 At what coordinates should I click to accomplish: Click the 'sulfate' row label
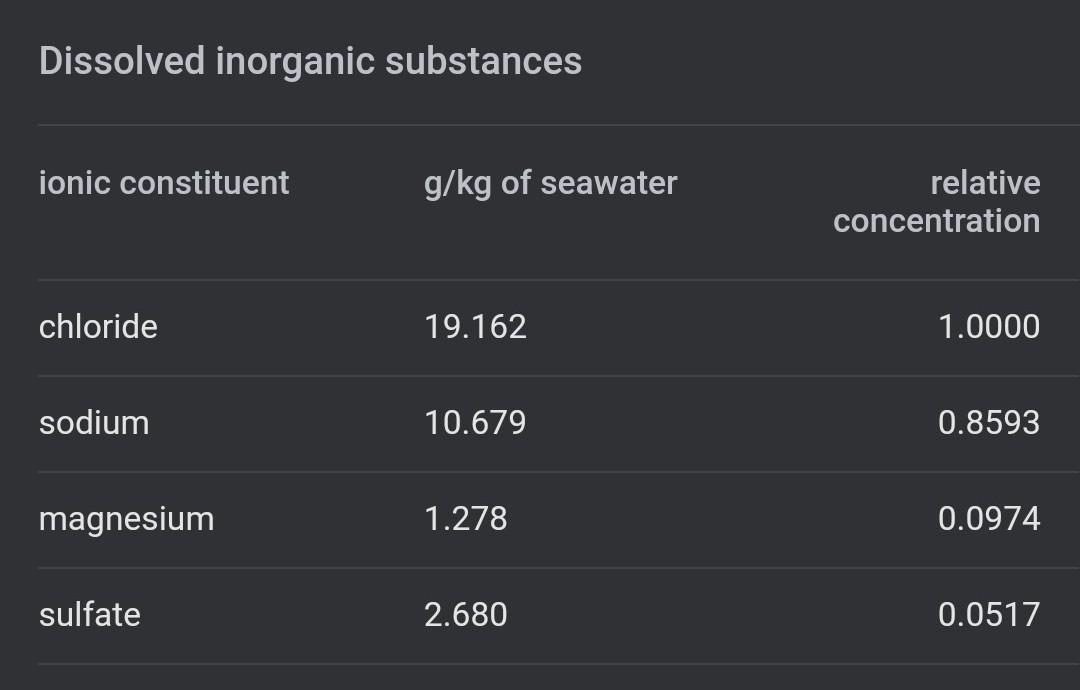[x=89, y=614]
